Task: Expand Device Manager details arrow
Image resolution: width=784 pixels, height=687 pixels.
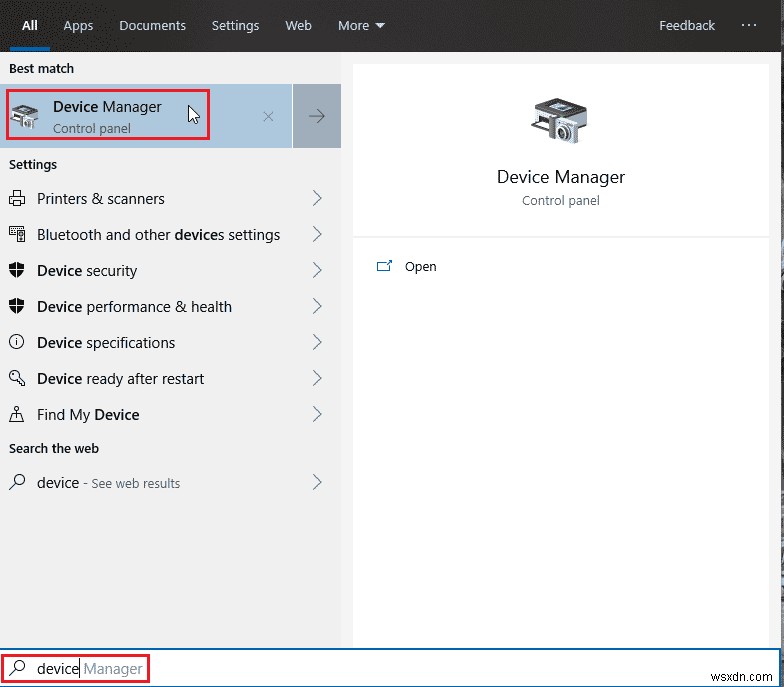Action: [317, 116]
